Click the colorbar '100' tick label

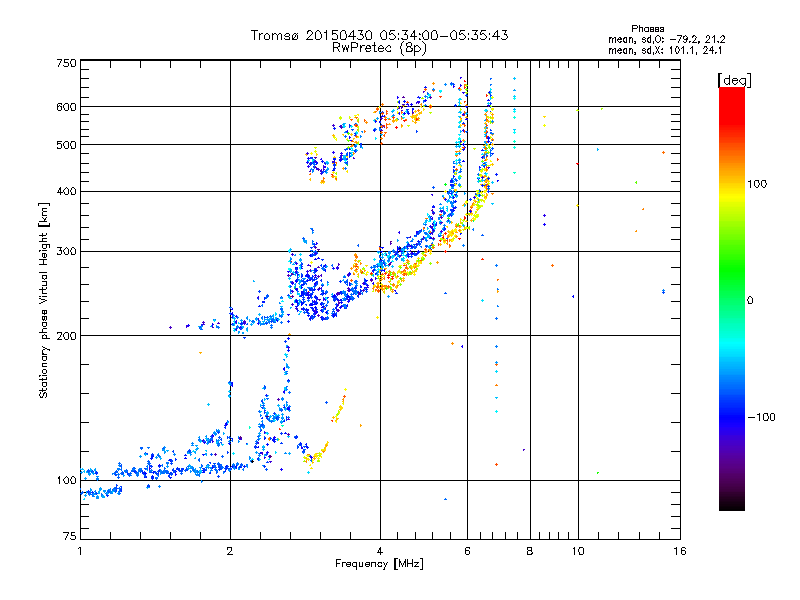pos(757,184)
